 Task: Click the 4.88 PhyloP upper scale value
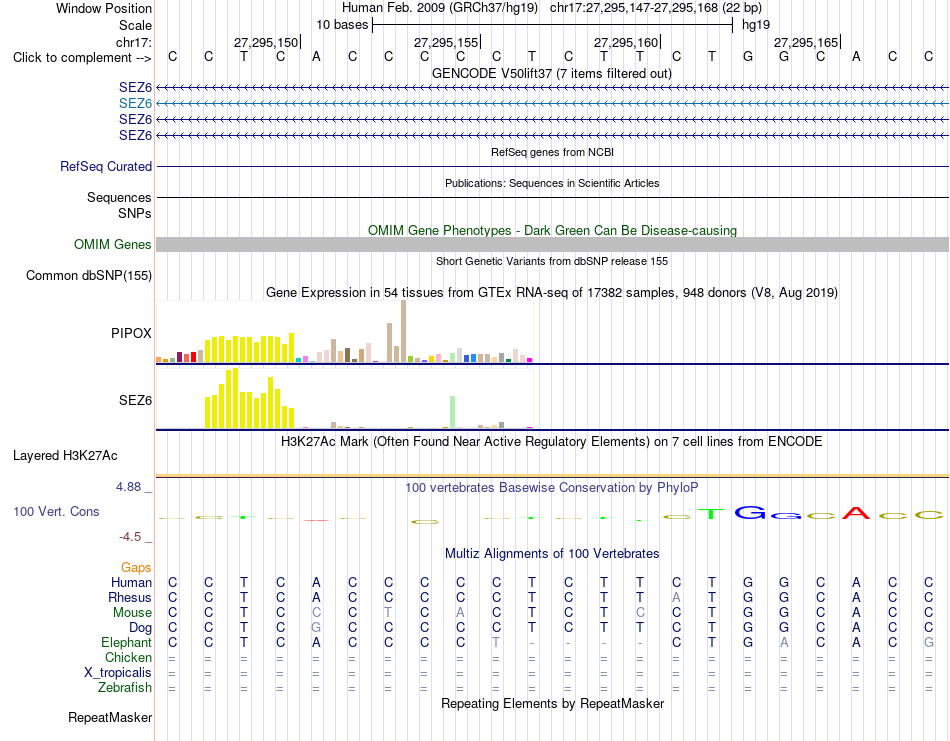(128, 487)
